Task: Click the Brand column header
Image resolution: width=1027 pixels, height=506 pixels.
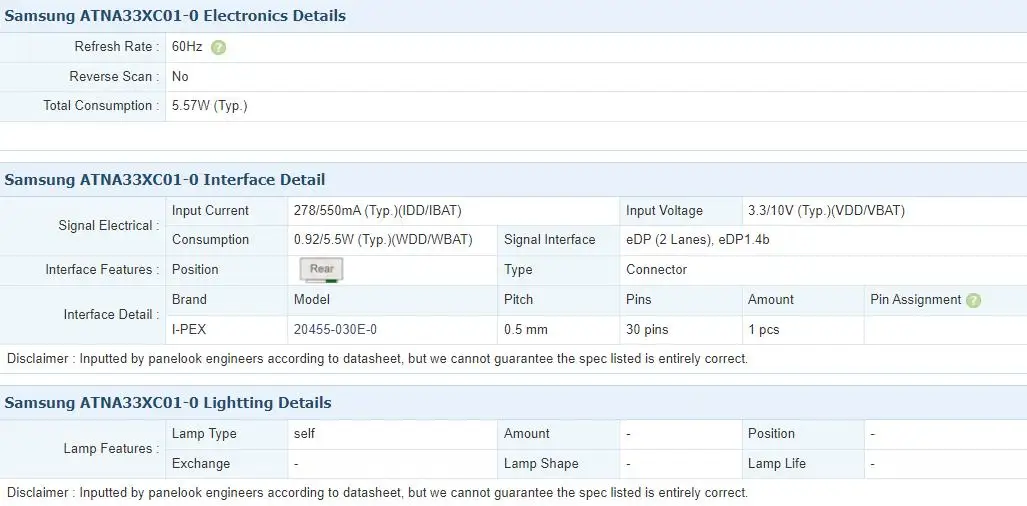Action: 189,299
